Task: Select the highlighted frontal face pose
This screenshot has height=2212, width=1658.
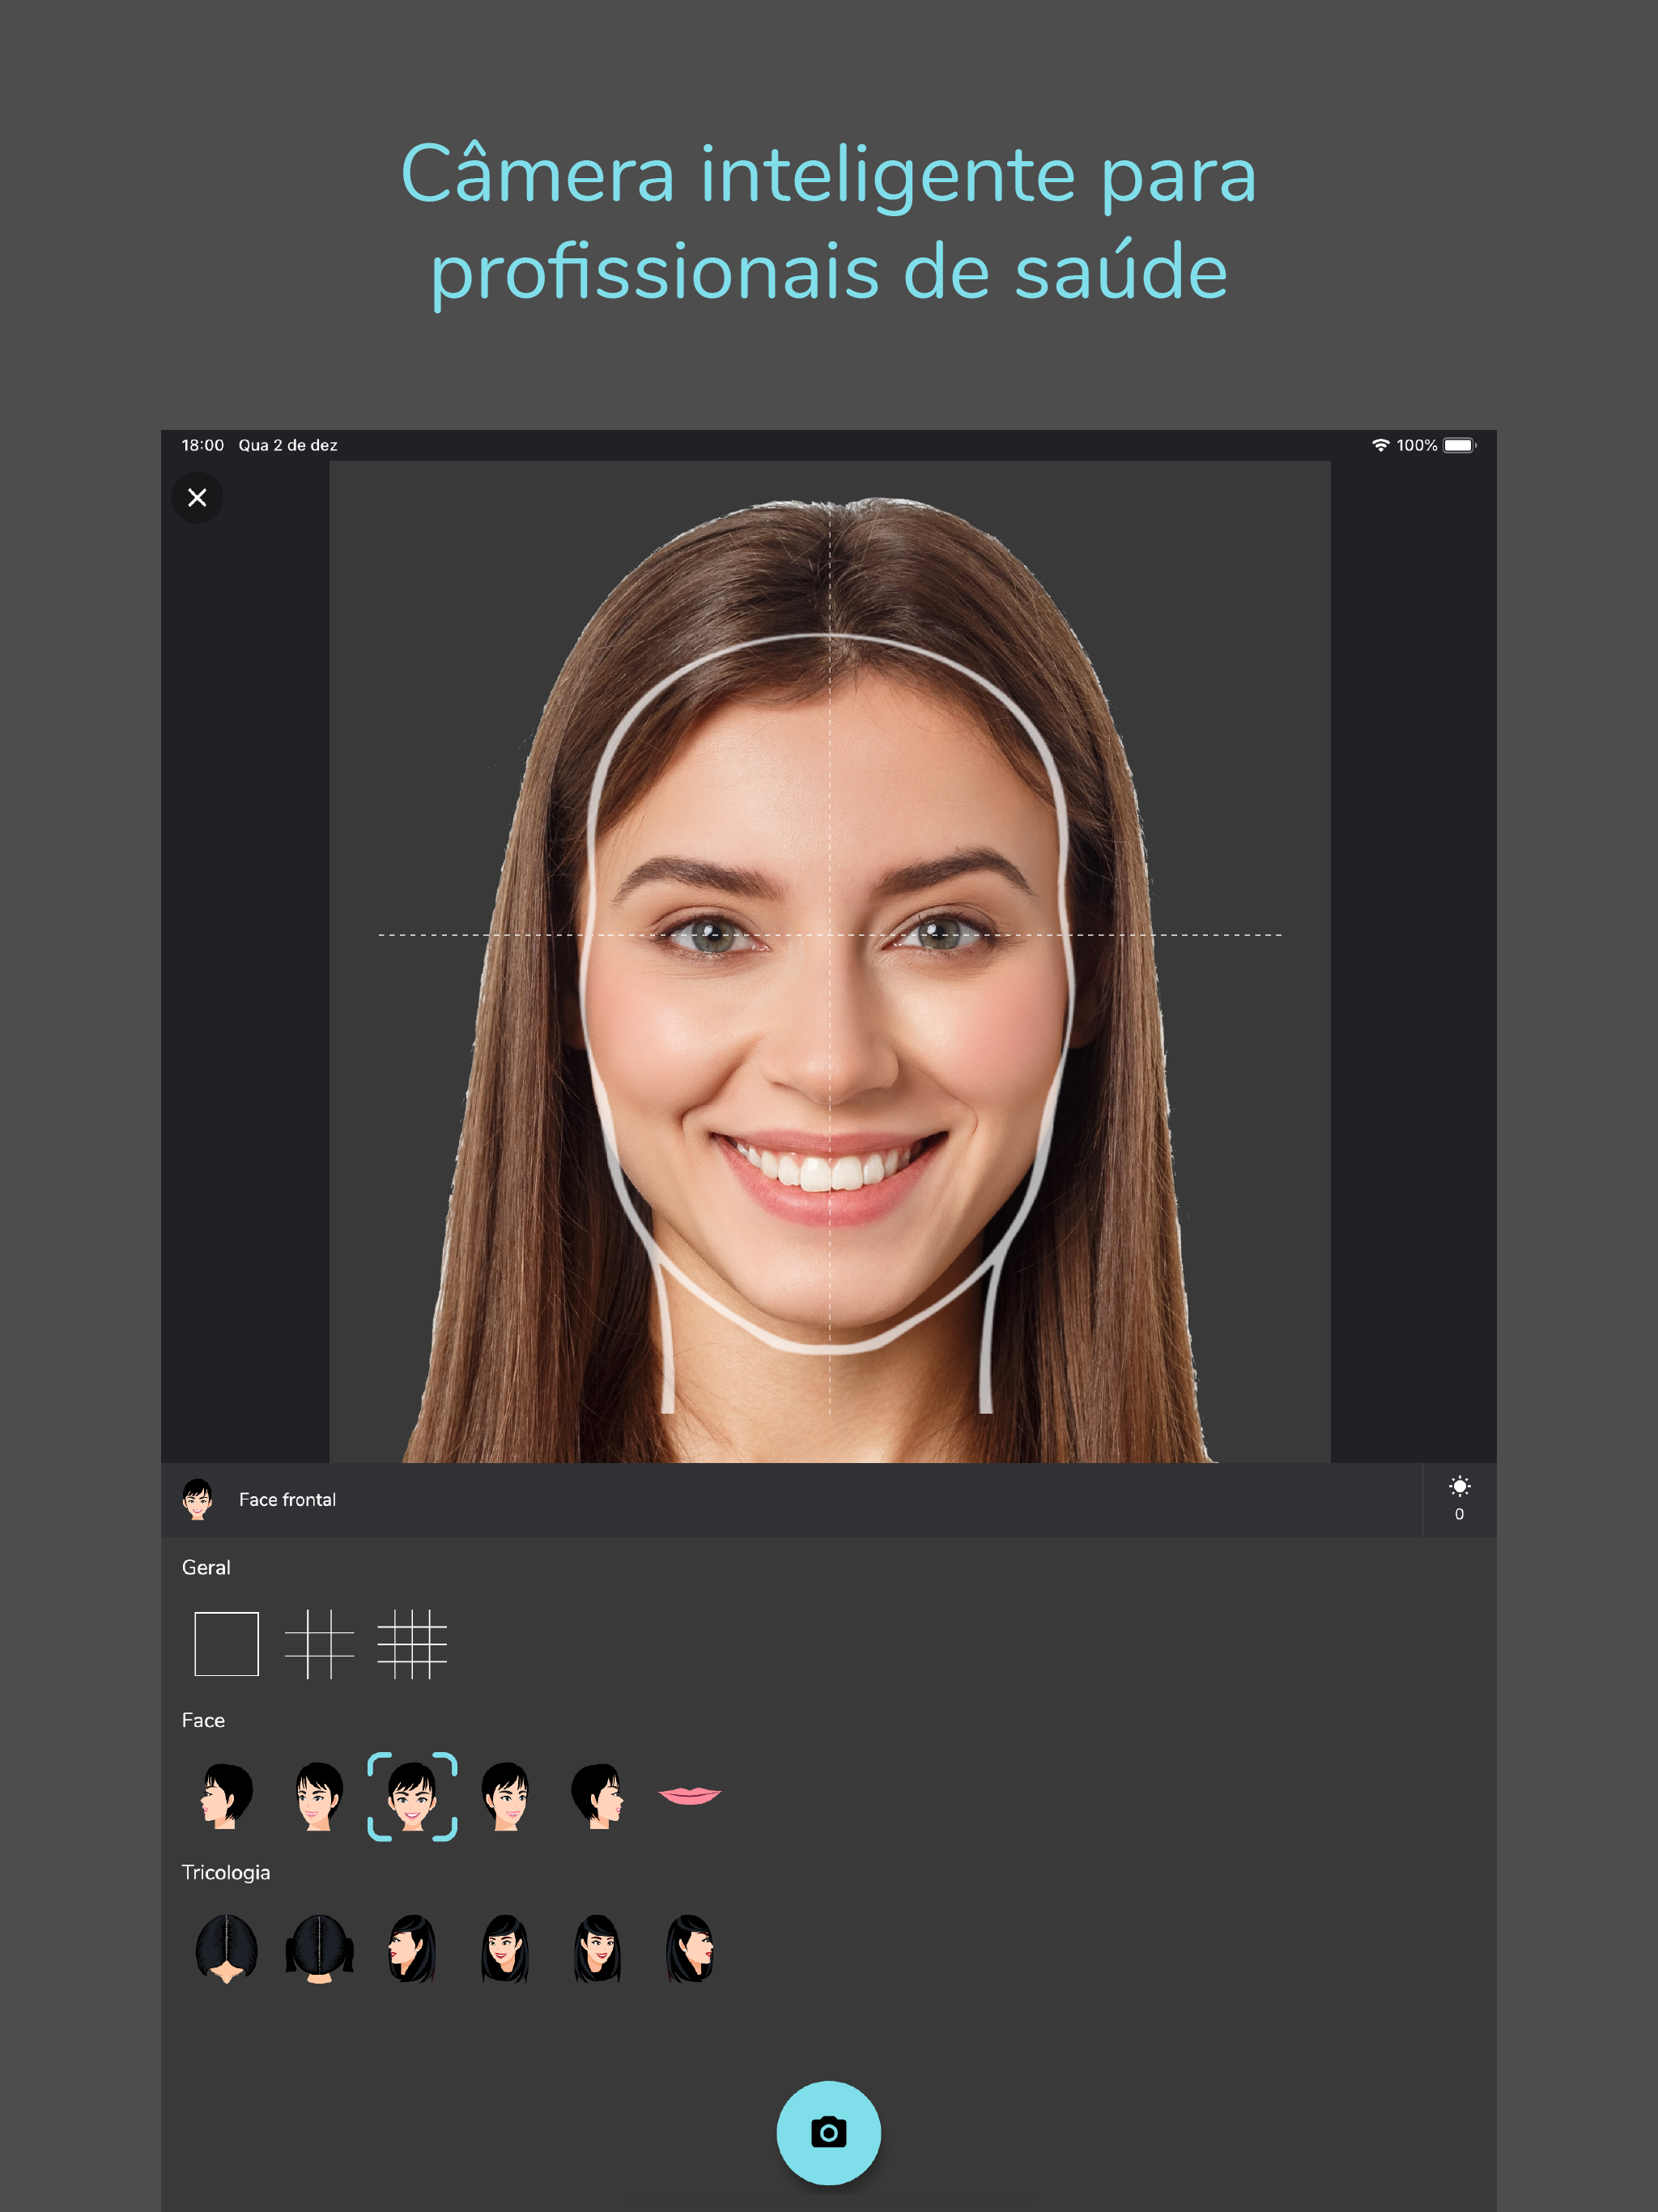Action: pyautogui.click(x=412, y=1796)
